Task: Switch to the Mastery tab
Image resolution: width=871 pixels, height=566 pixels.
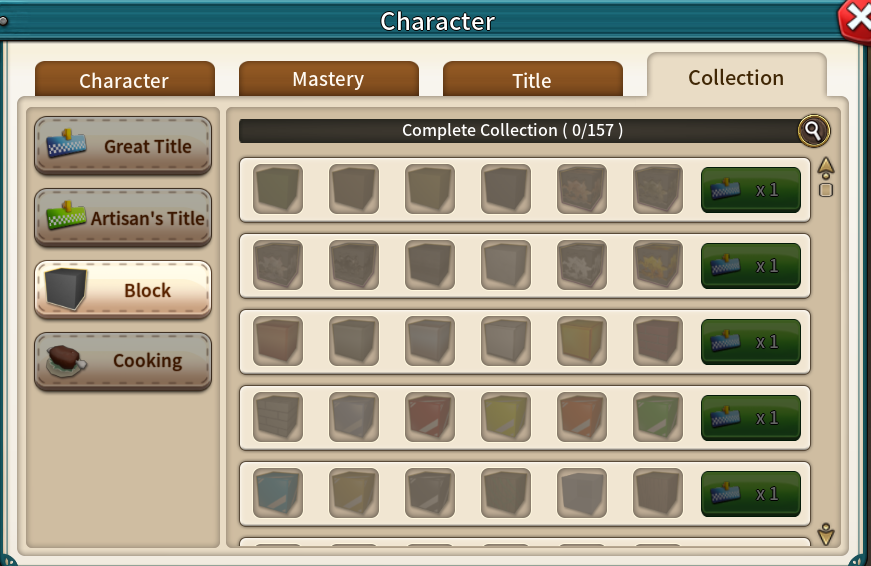Action: pyautogui.click(x=328, y=79)
